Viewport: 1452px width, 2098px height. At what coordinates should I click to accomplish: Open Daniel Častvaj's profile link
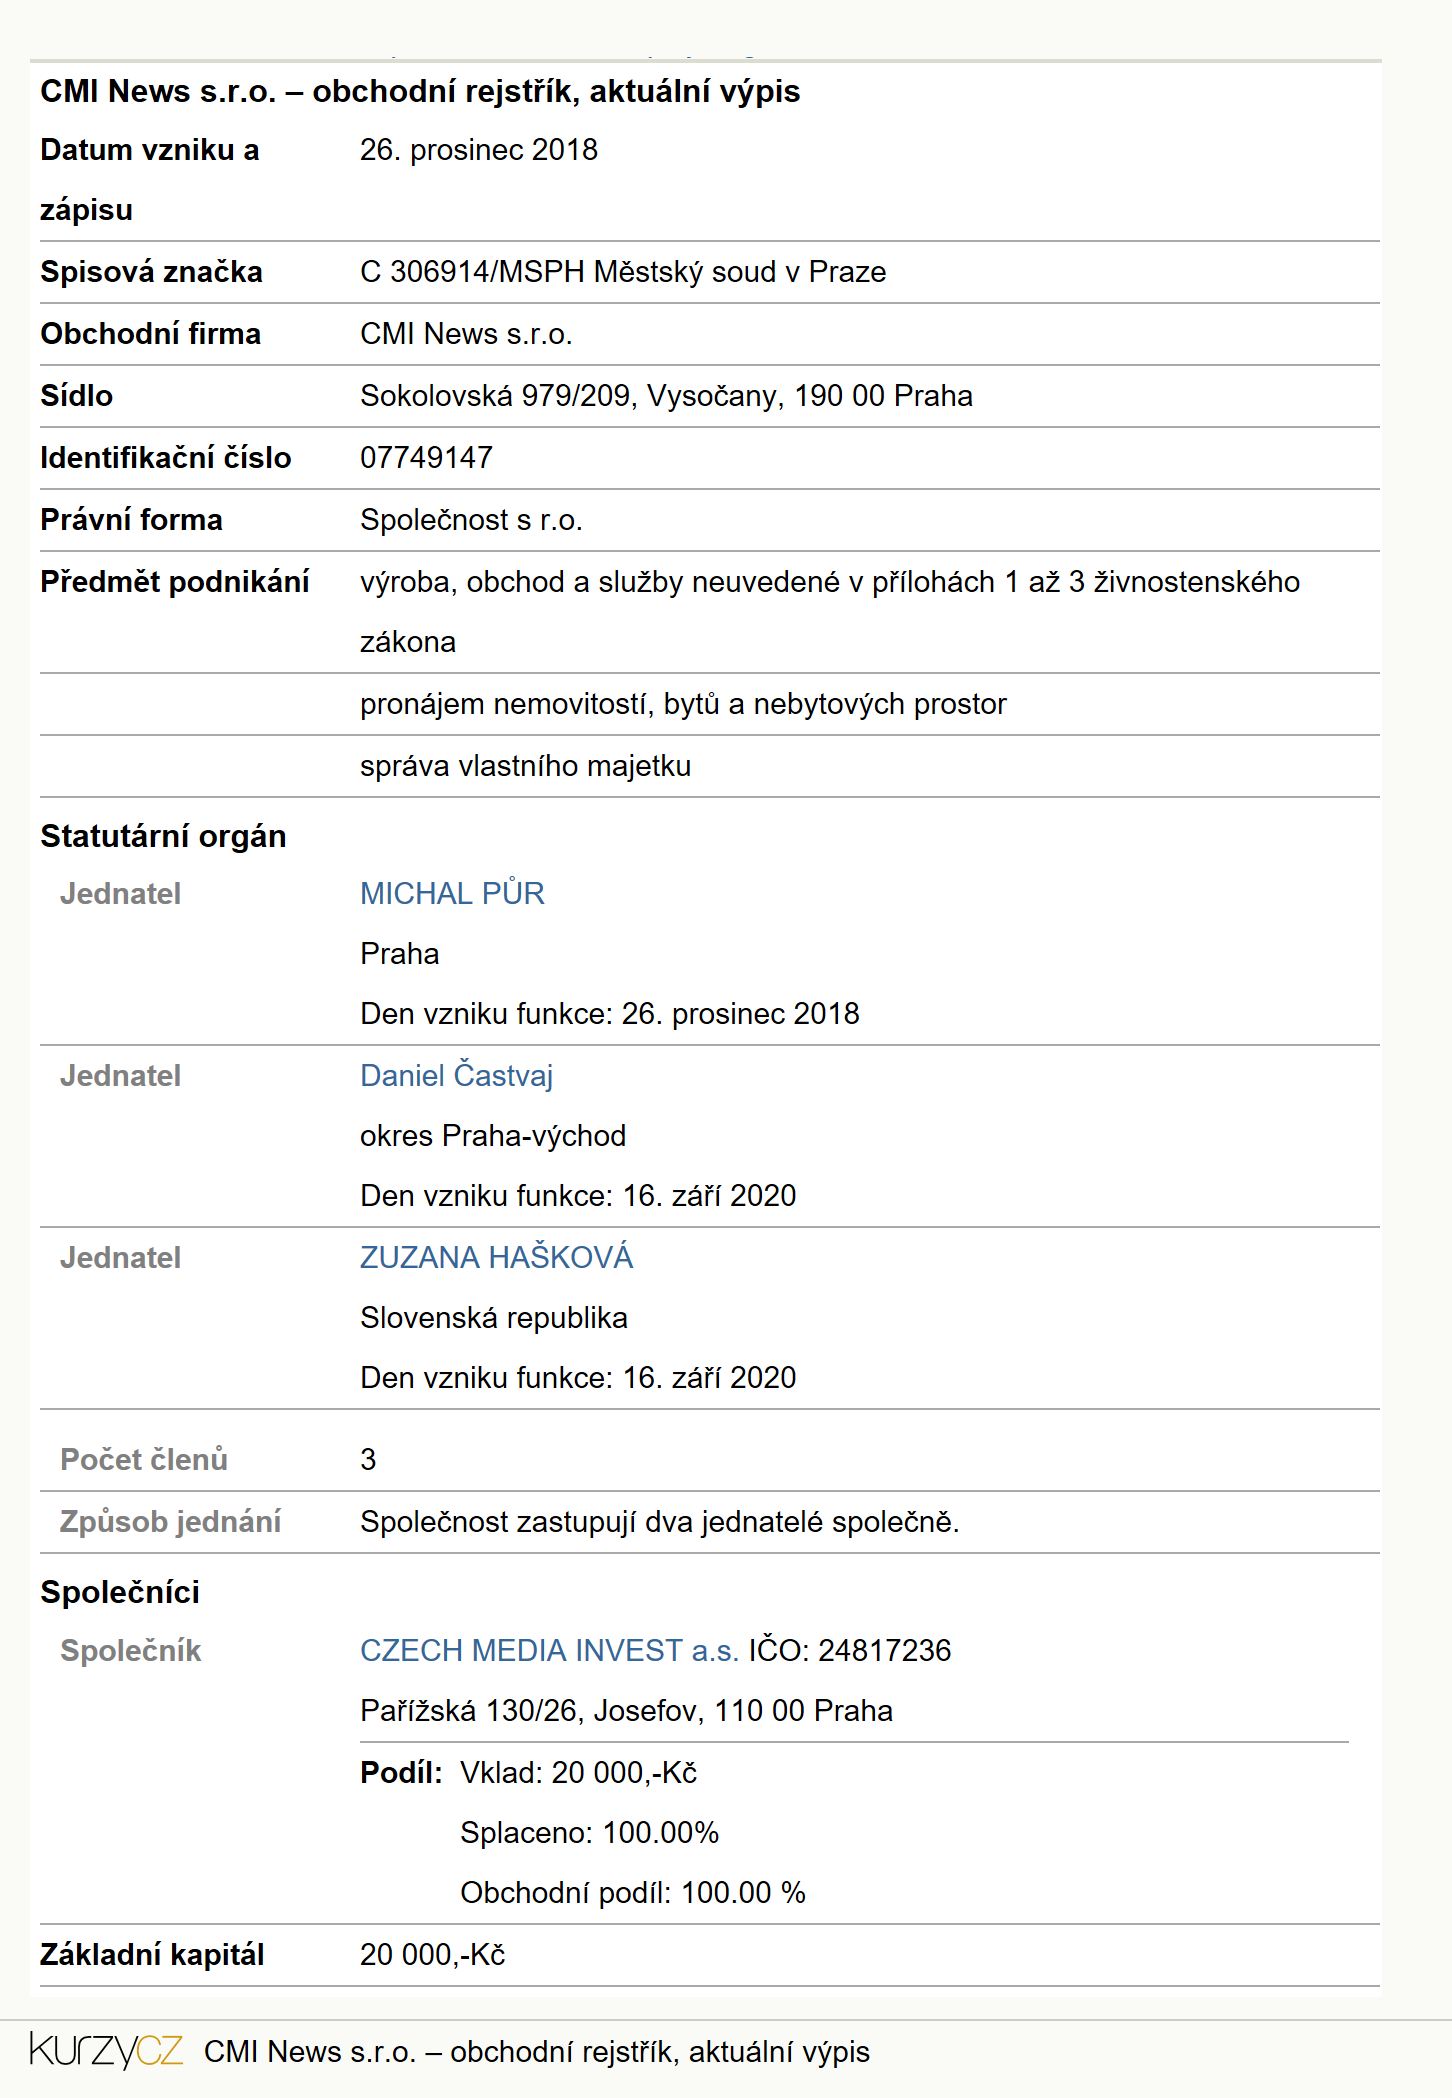(x=456, y=1075)
